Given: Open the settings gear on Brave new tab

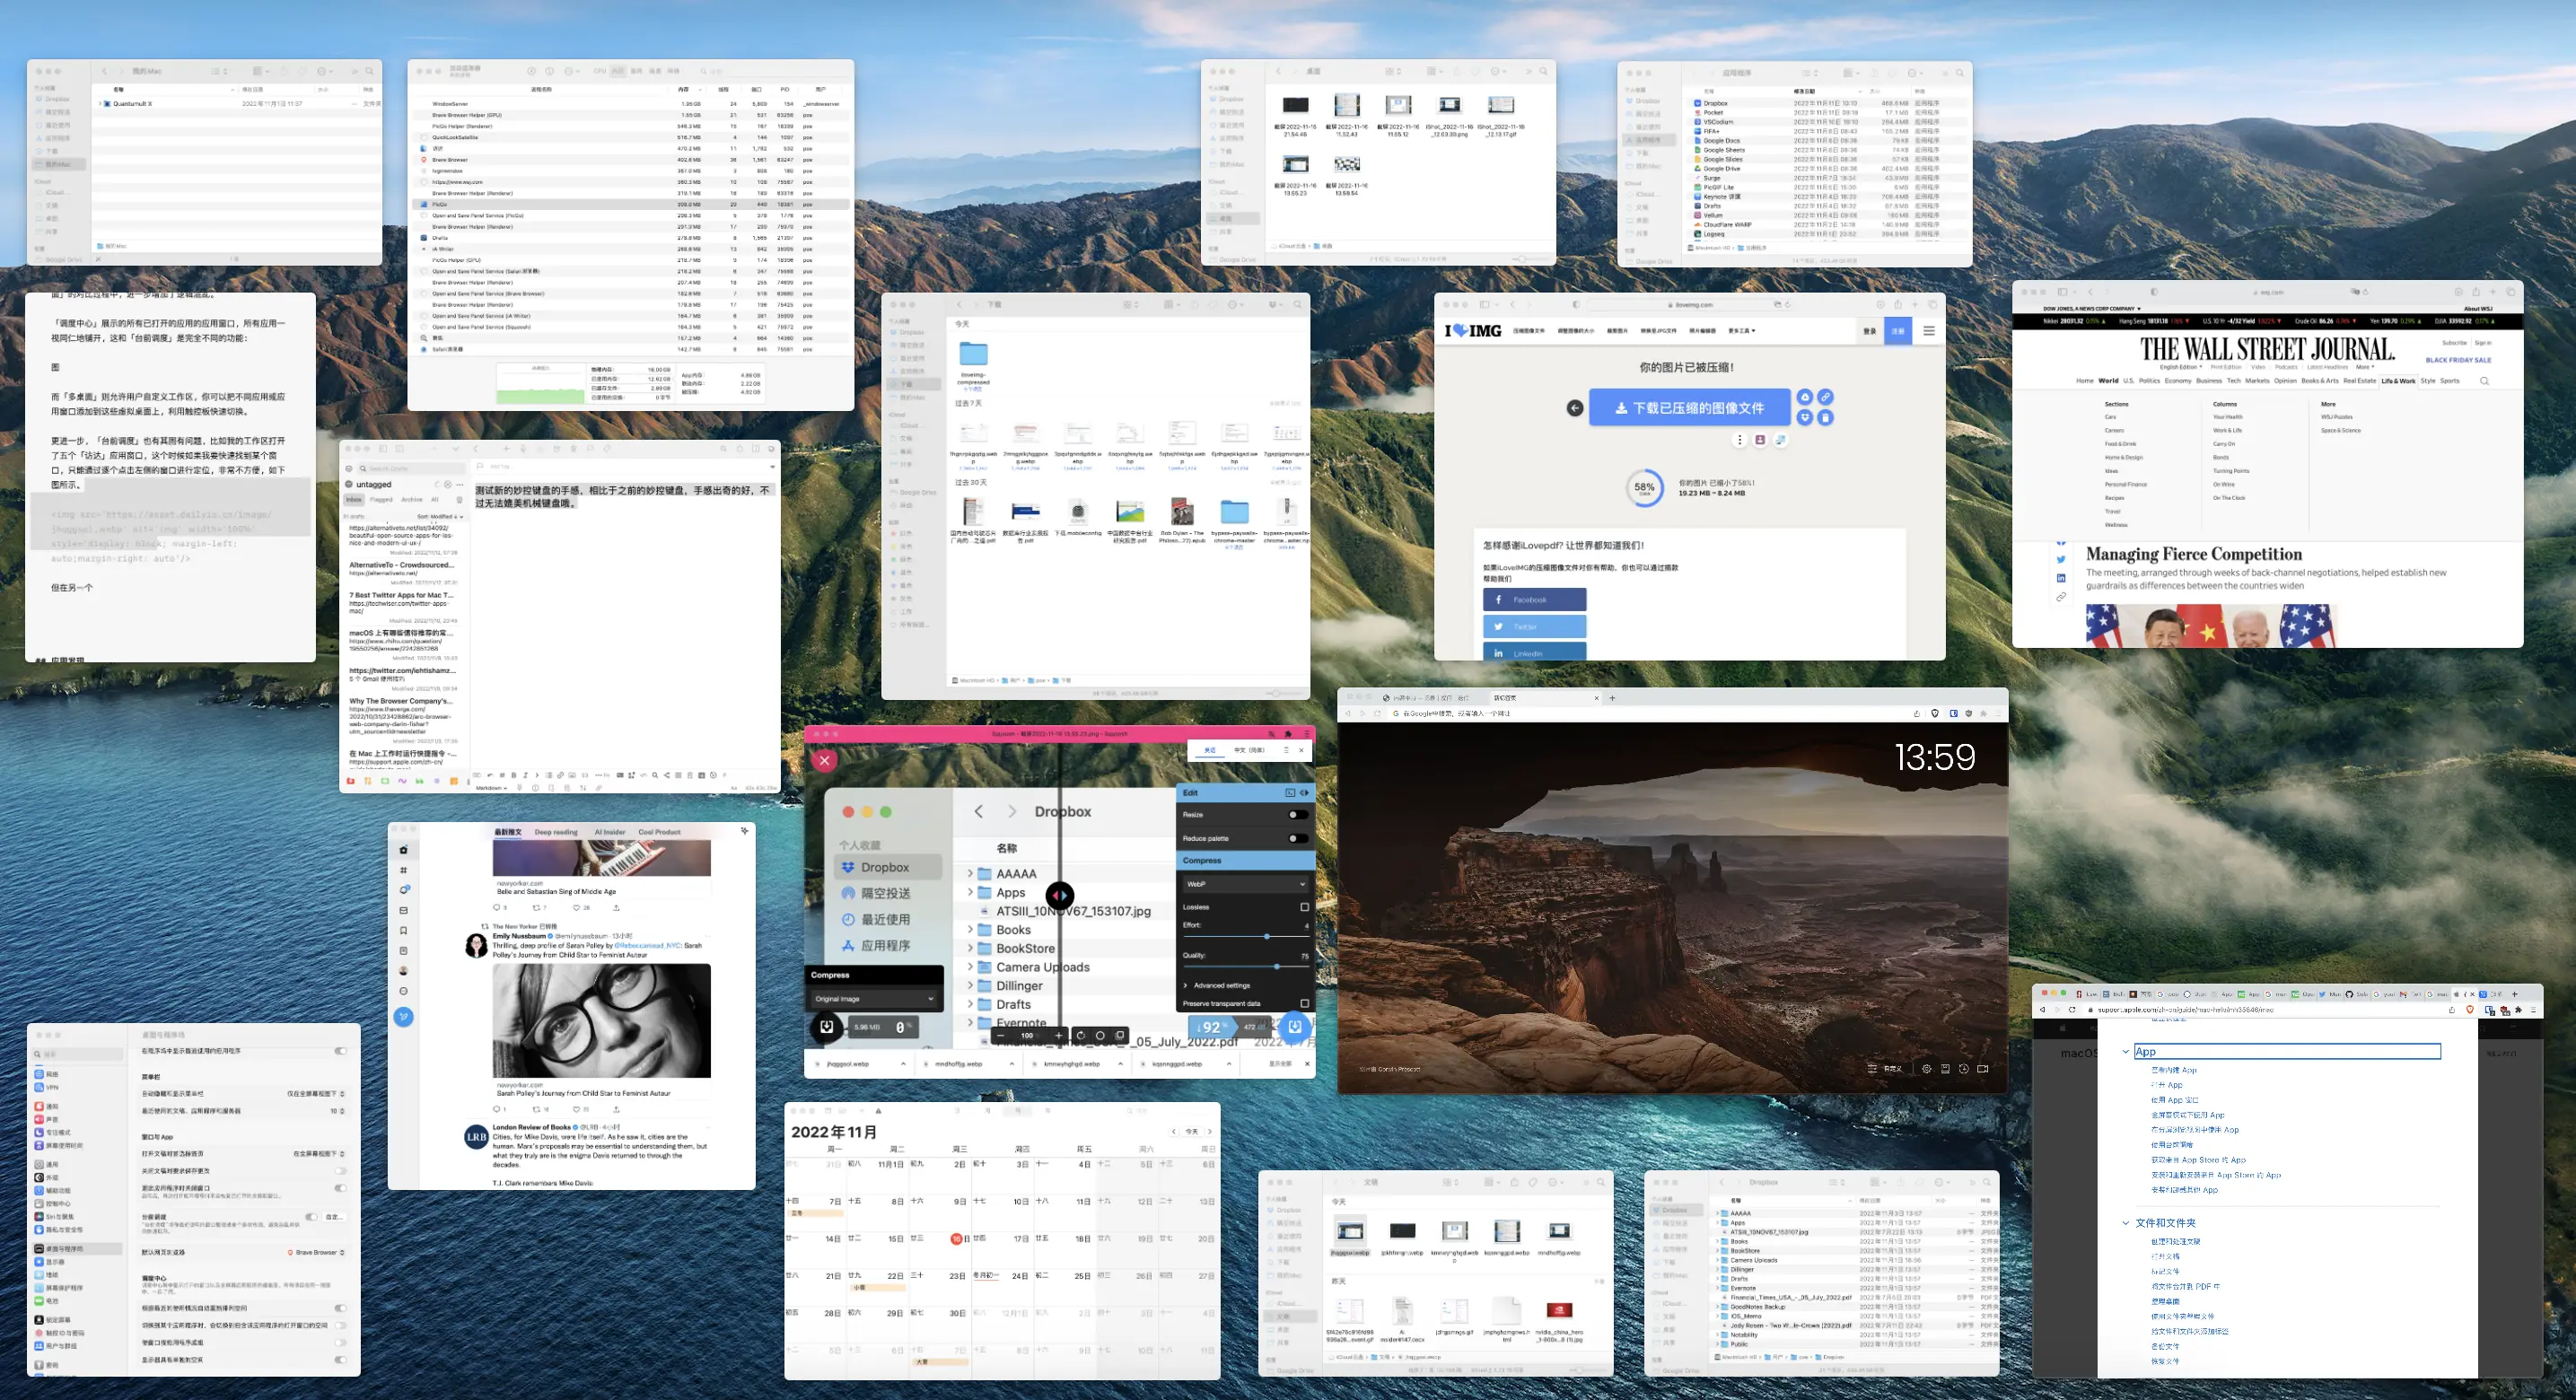Looking at the screenshot, I should [x=1926, y=1069].
